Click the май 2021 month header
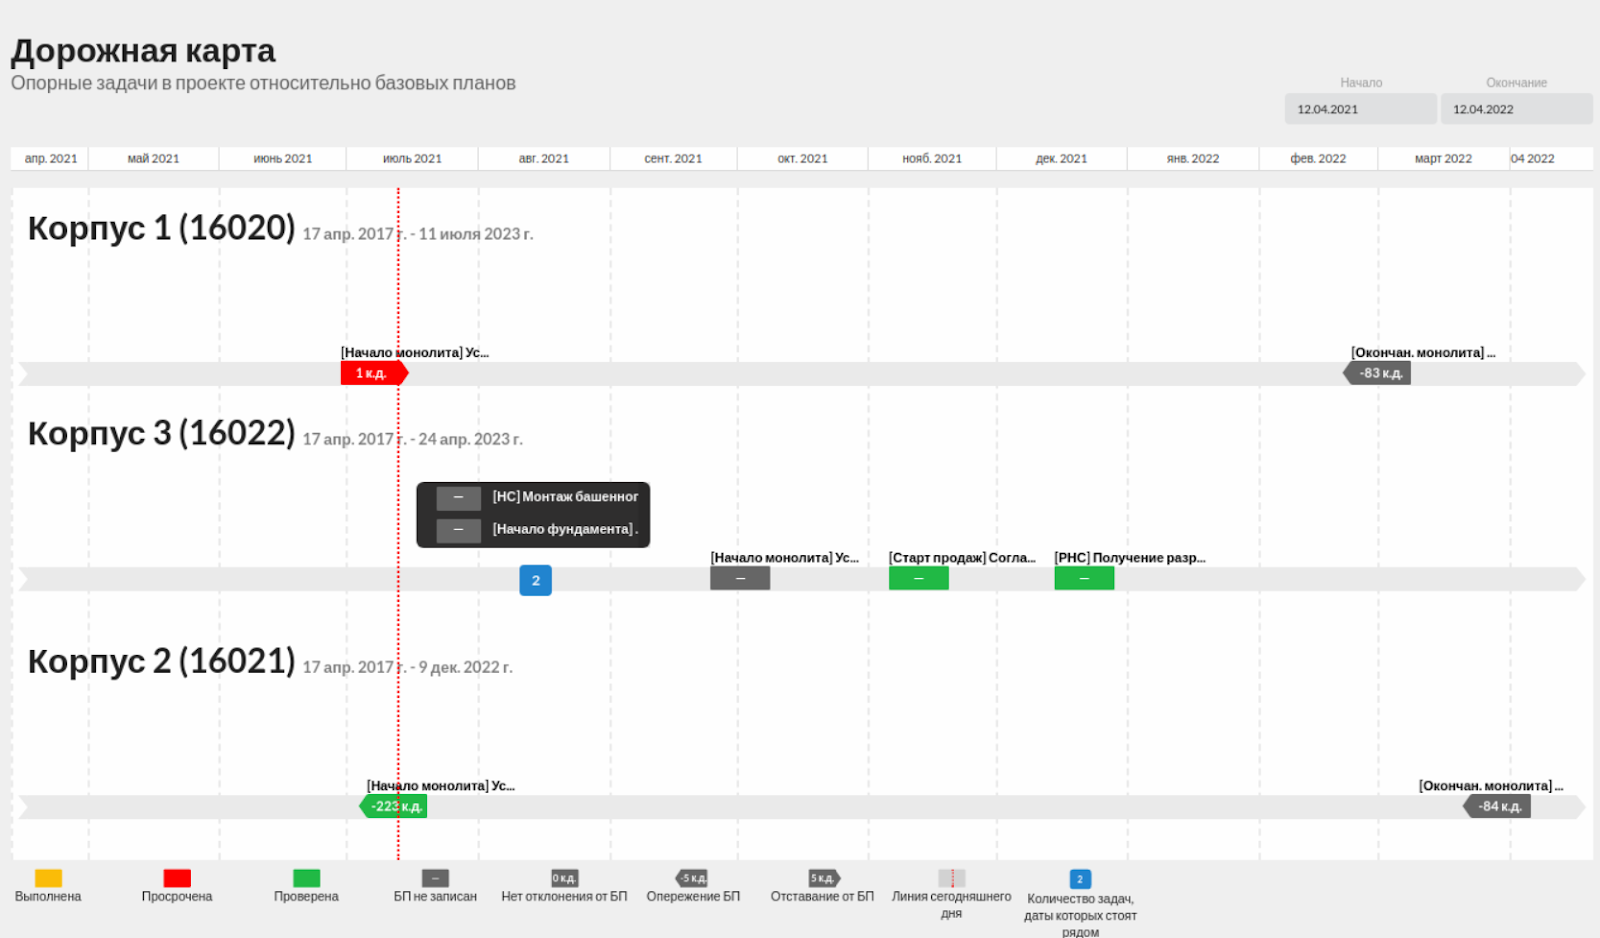This screenshot has height=938, width=1600. point(154,159)
